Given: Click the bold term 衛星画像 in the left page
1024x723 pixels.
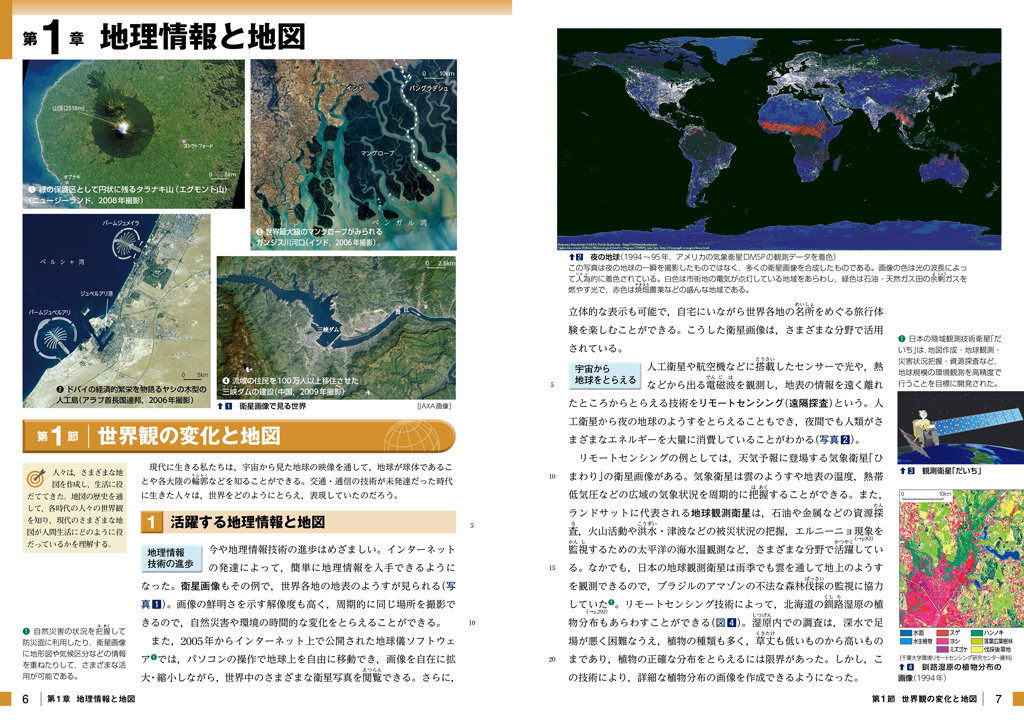Looking at the screenshot, I should tap(200, 586).
